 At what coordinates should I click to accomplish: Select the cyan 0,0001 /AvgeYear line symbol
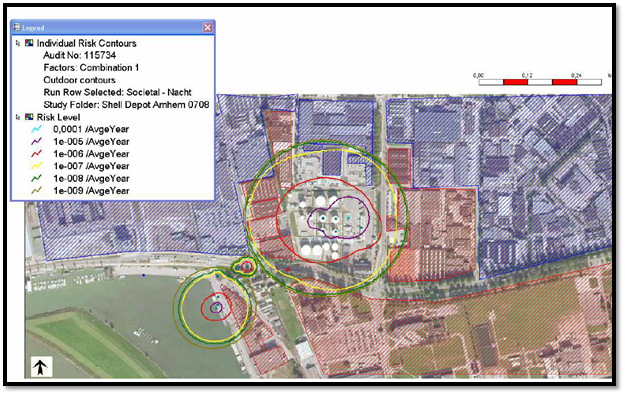pos(37,129)
